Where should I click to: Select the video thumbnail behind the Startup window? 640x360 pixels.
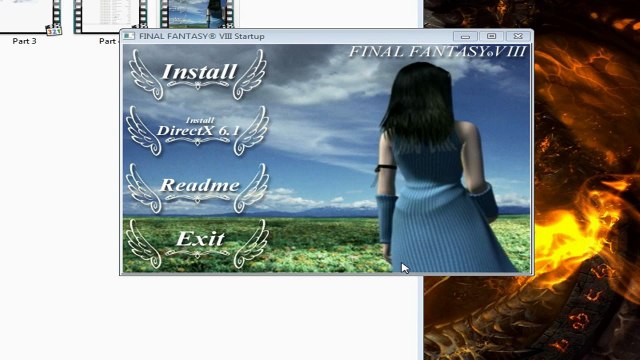point(197,14)
